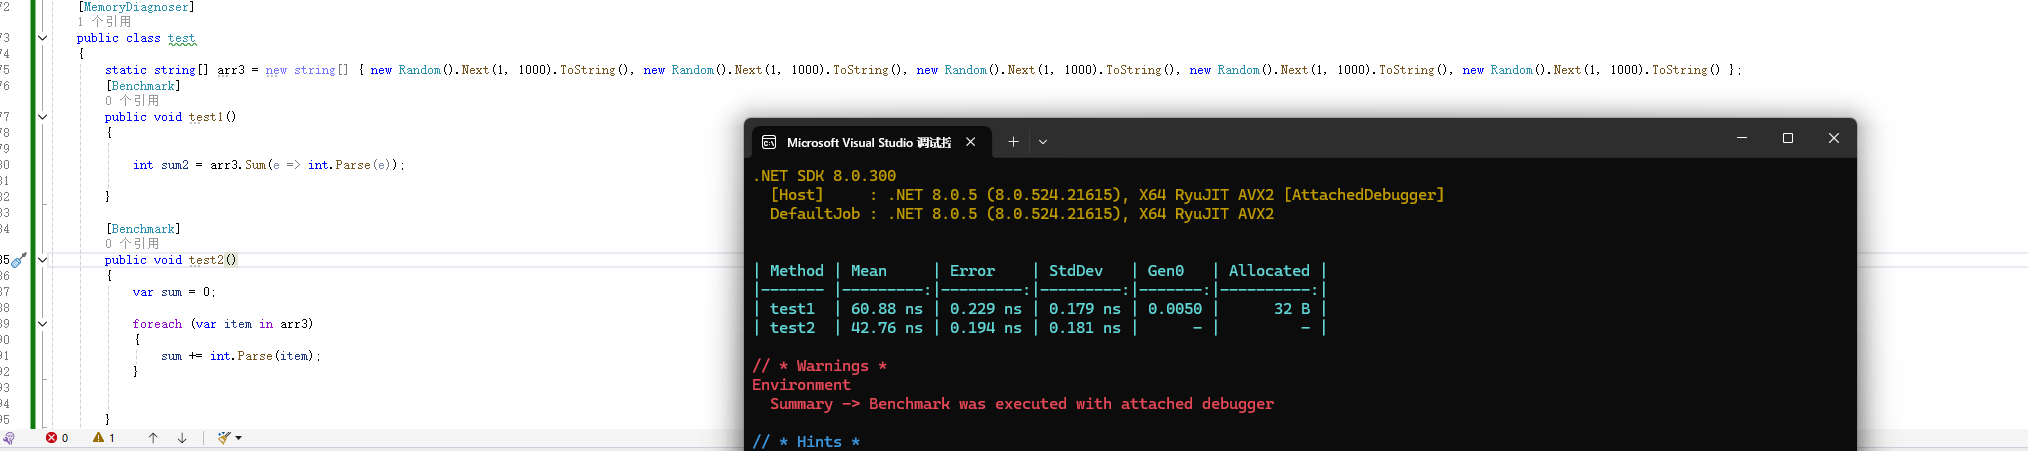Click the [Benchmark] attribute above test1
Viewport: 2028px width, 451px height.
pos(143,86)
